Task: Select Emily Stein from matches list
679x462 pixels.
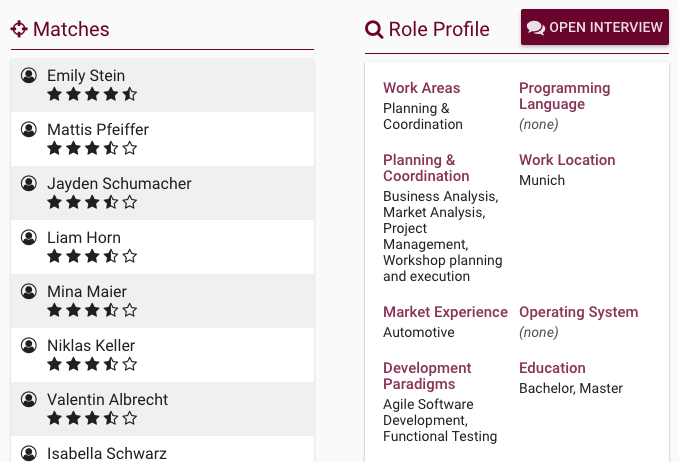Action: click(86, 76)
